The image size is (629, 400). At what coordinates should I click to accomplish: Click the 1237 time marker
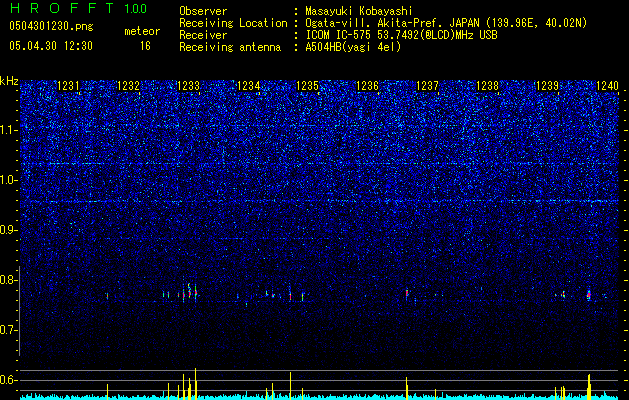pyautogui.click(x=428, y=86)
